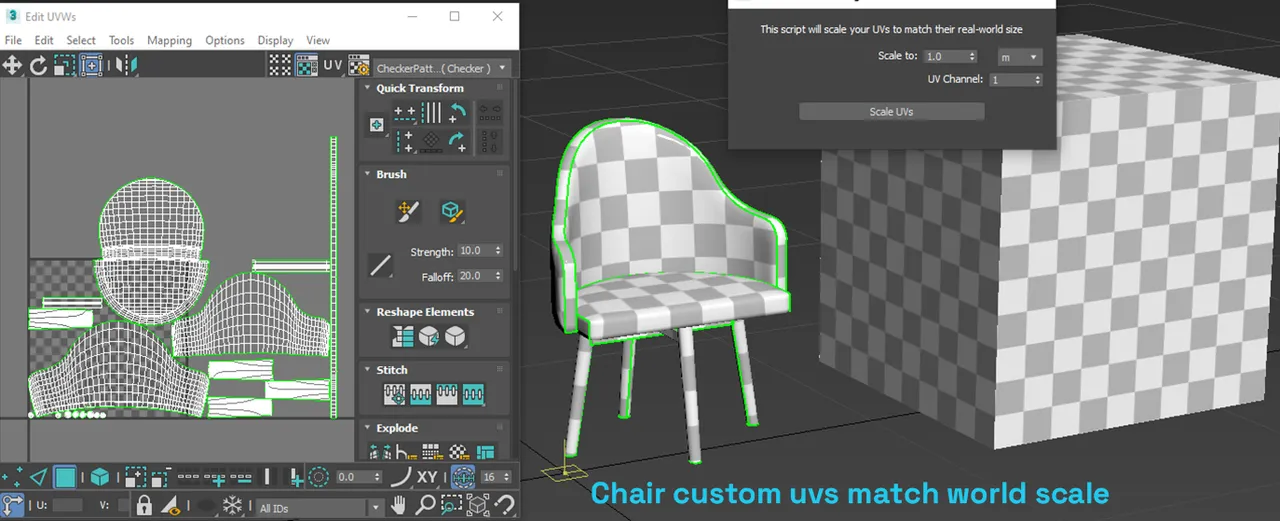Click the Linear Align vertical bars icon
Image resolution: width=1280 pixels, height=521 pixels.
point(431,112)
